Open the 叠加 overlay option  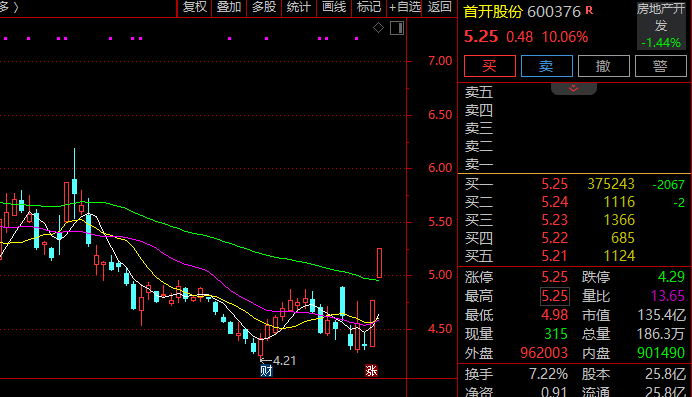click(229, 7)
